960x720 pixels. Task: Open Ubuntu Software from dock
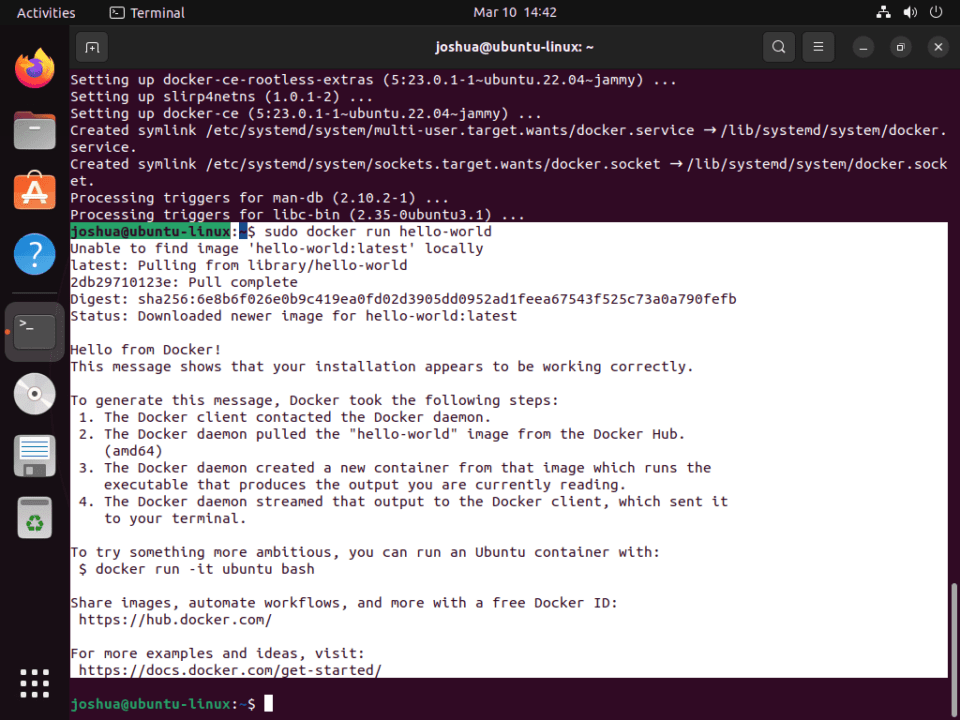35,192
